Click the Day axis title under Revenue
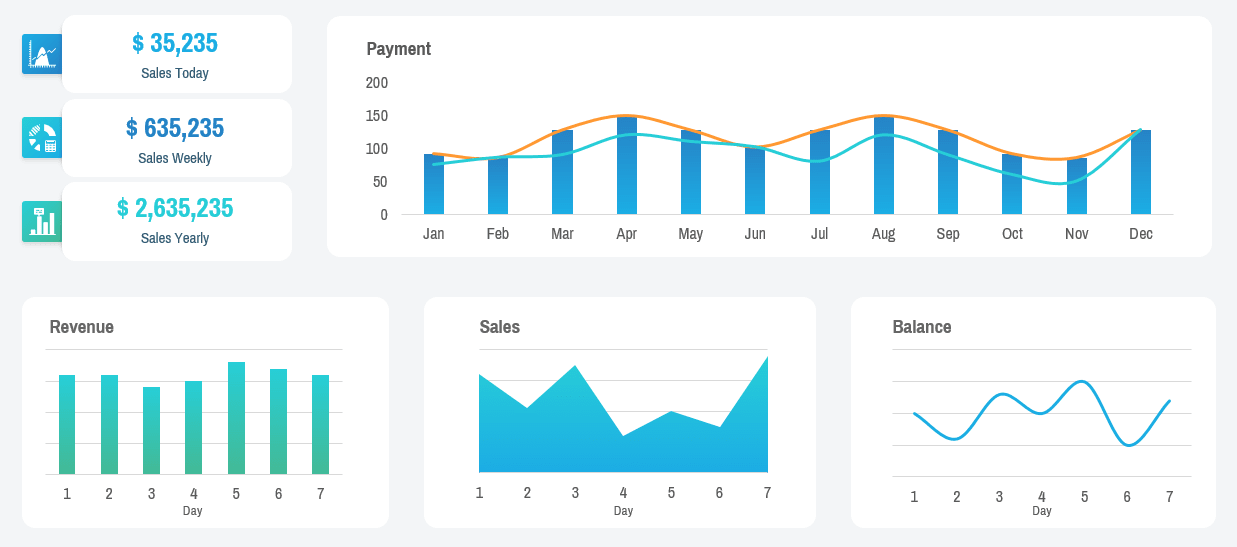The image size is (1237, 547). tap(193, 511)
